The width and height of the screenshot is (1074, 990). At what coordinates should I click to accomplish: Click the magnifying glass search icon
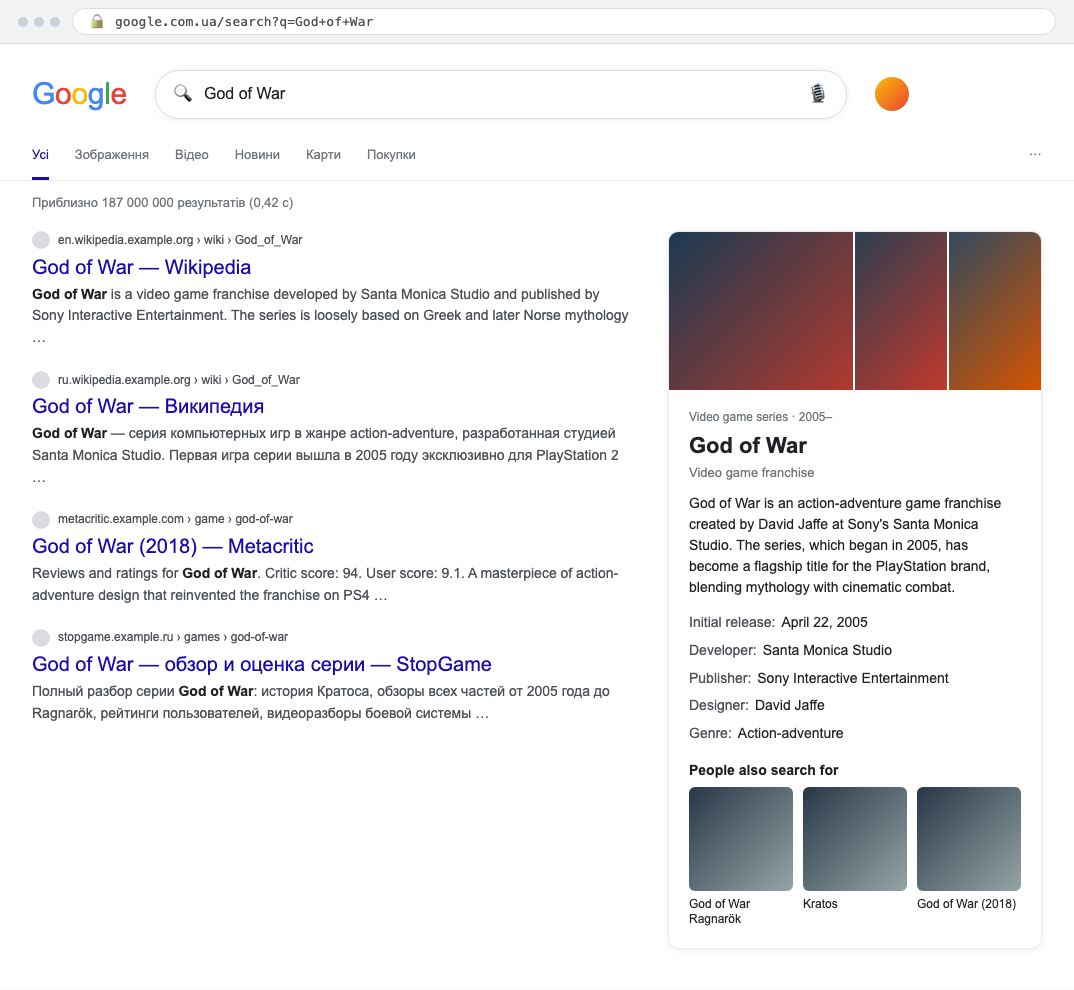click(182, 93)
